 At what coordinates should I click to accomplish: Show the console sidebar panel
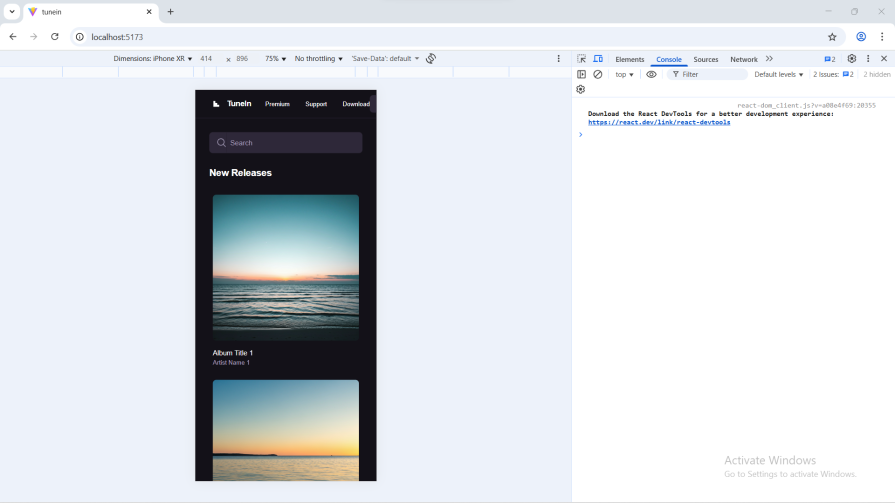pyautogui.click(x=582, y=74)
